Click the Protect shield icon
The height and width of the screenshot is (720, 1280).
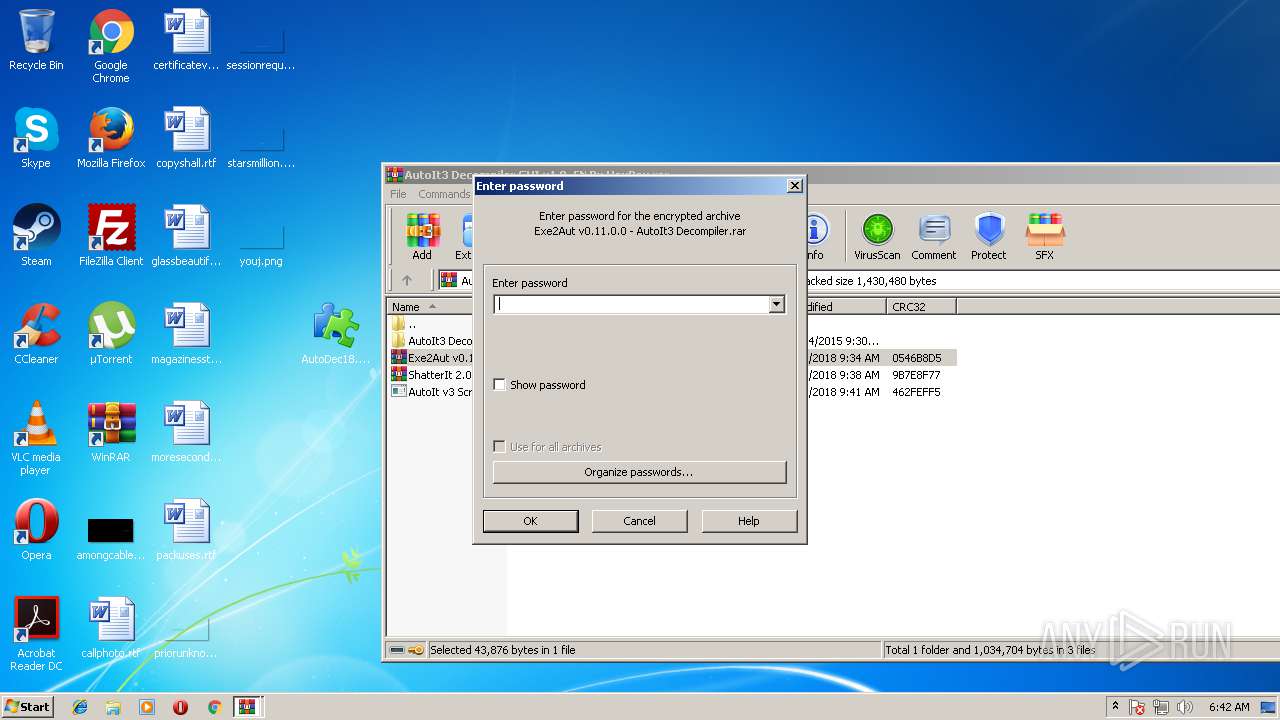(988, 237)
